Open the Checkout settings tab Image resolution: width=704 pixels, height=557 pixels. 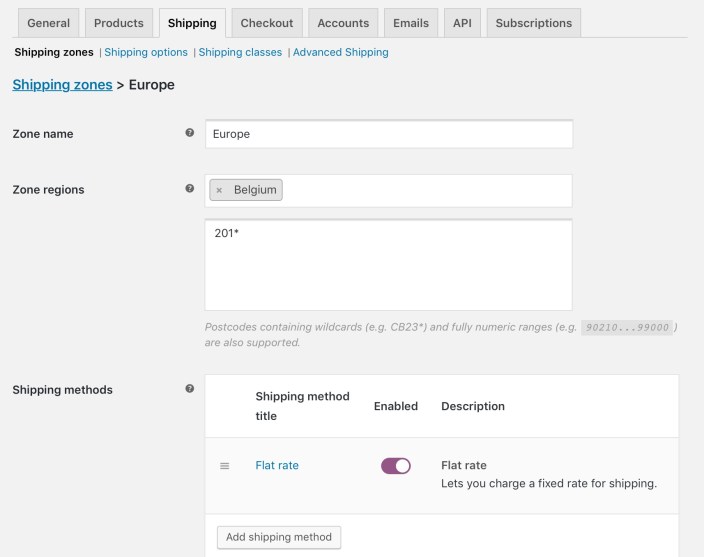click(x=267, y=23)
